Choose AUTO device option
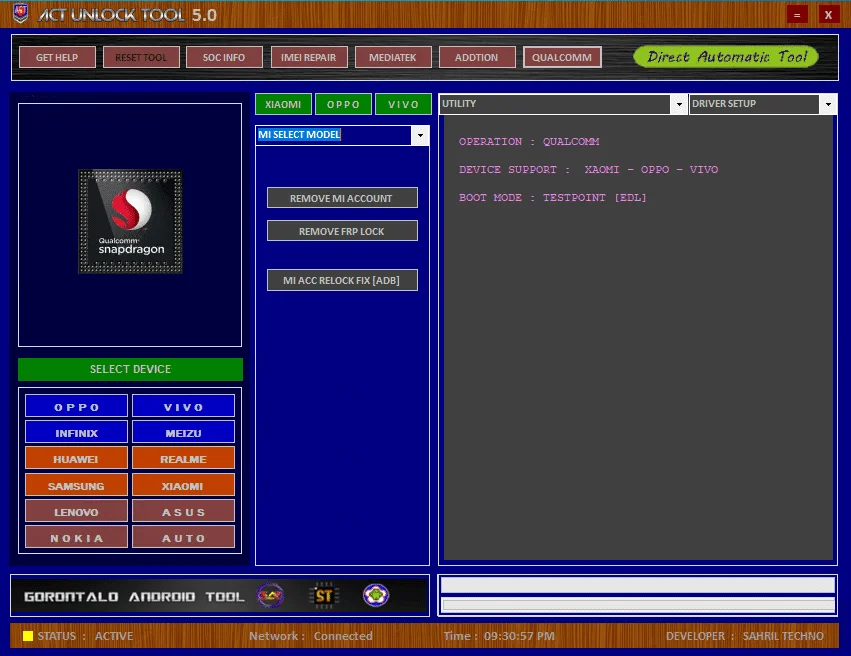The height and width of the screenshot is (656, 851). 183,537
